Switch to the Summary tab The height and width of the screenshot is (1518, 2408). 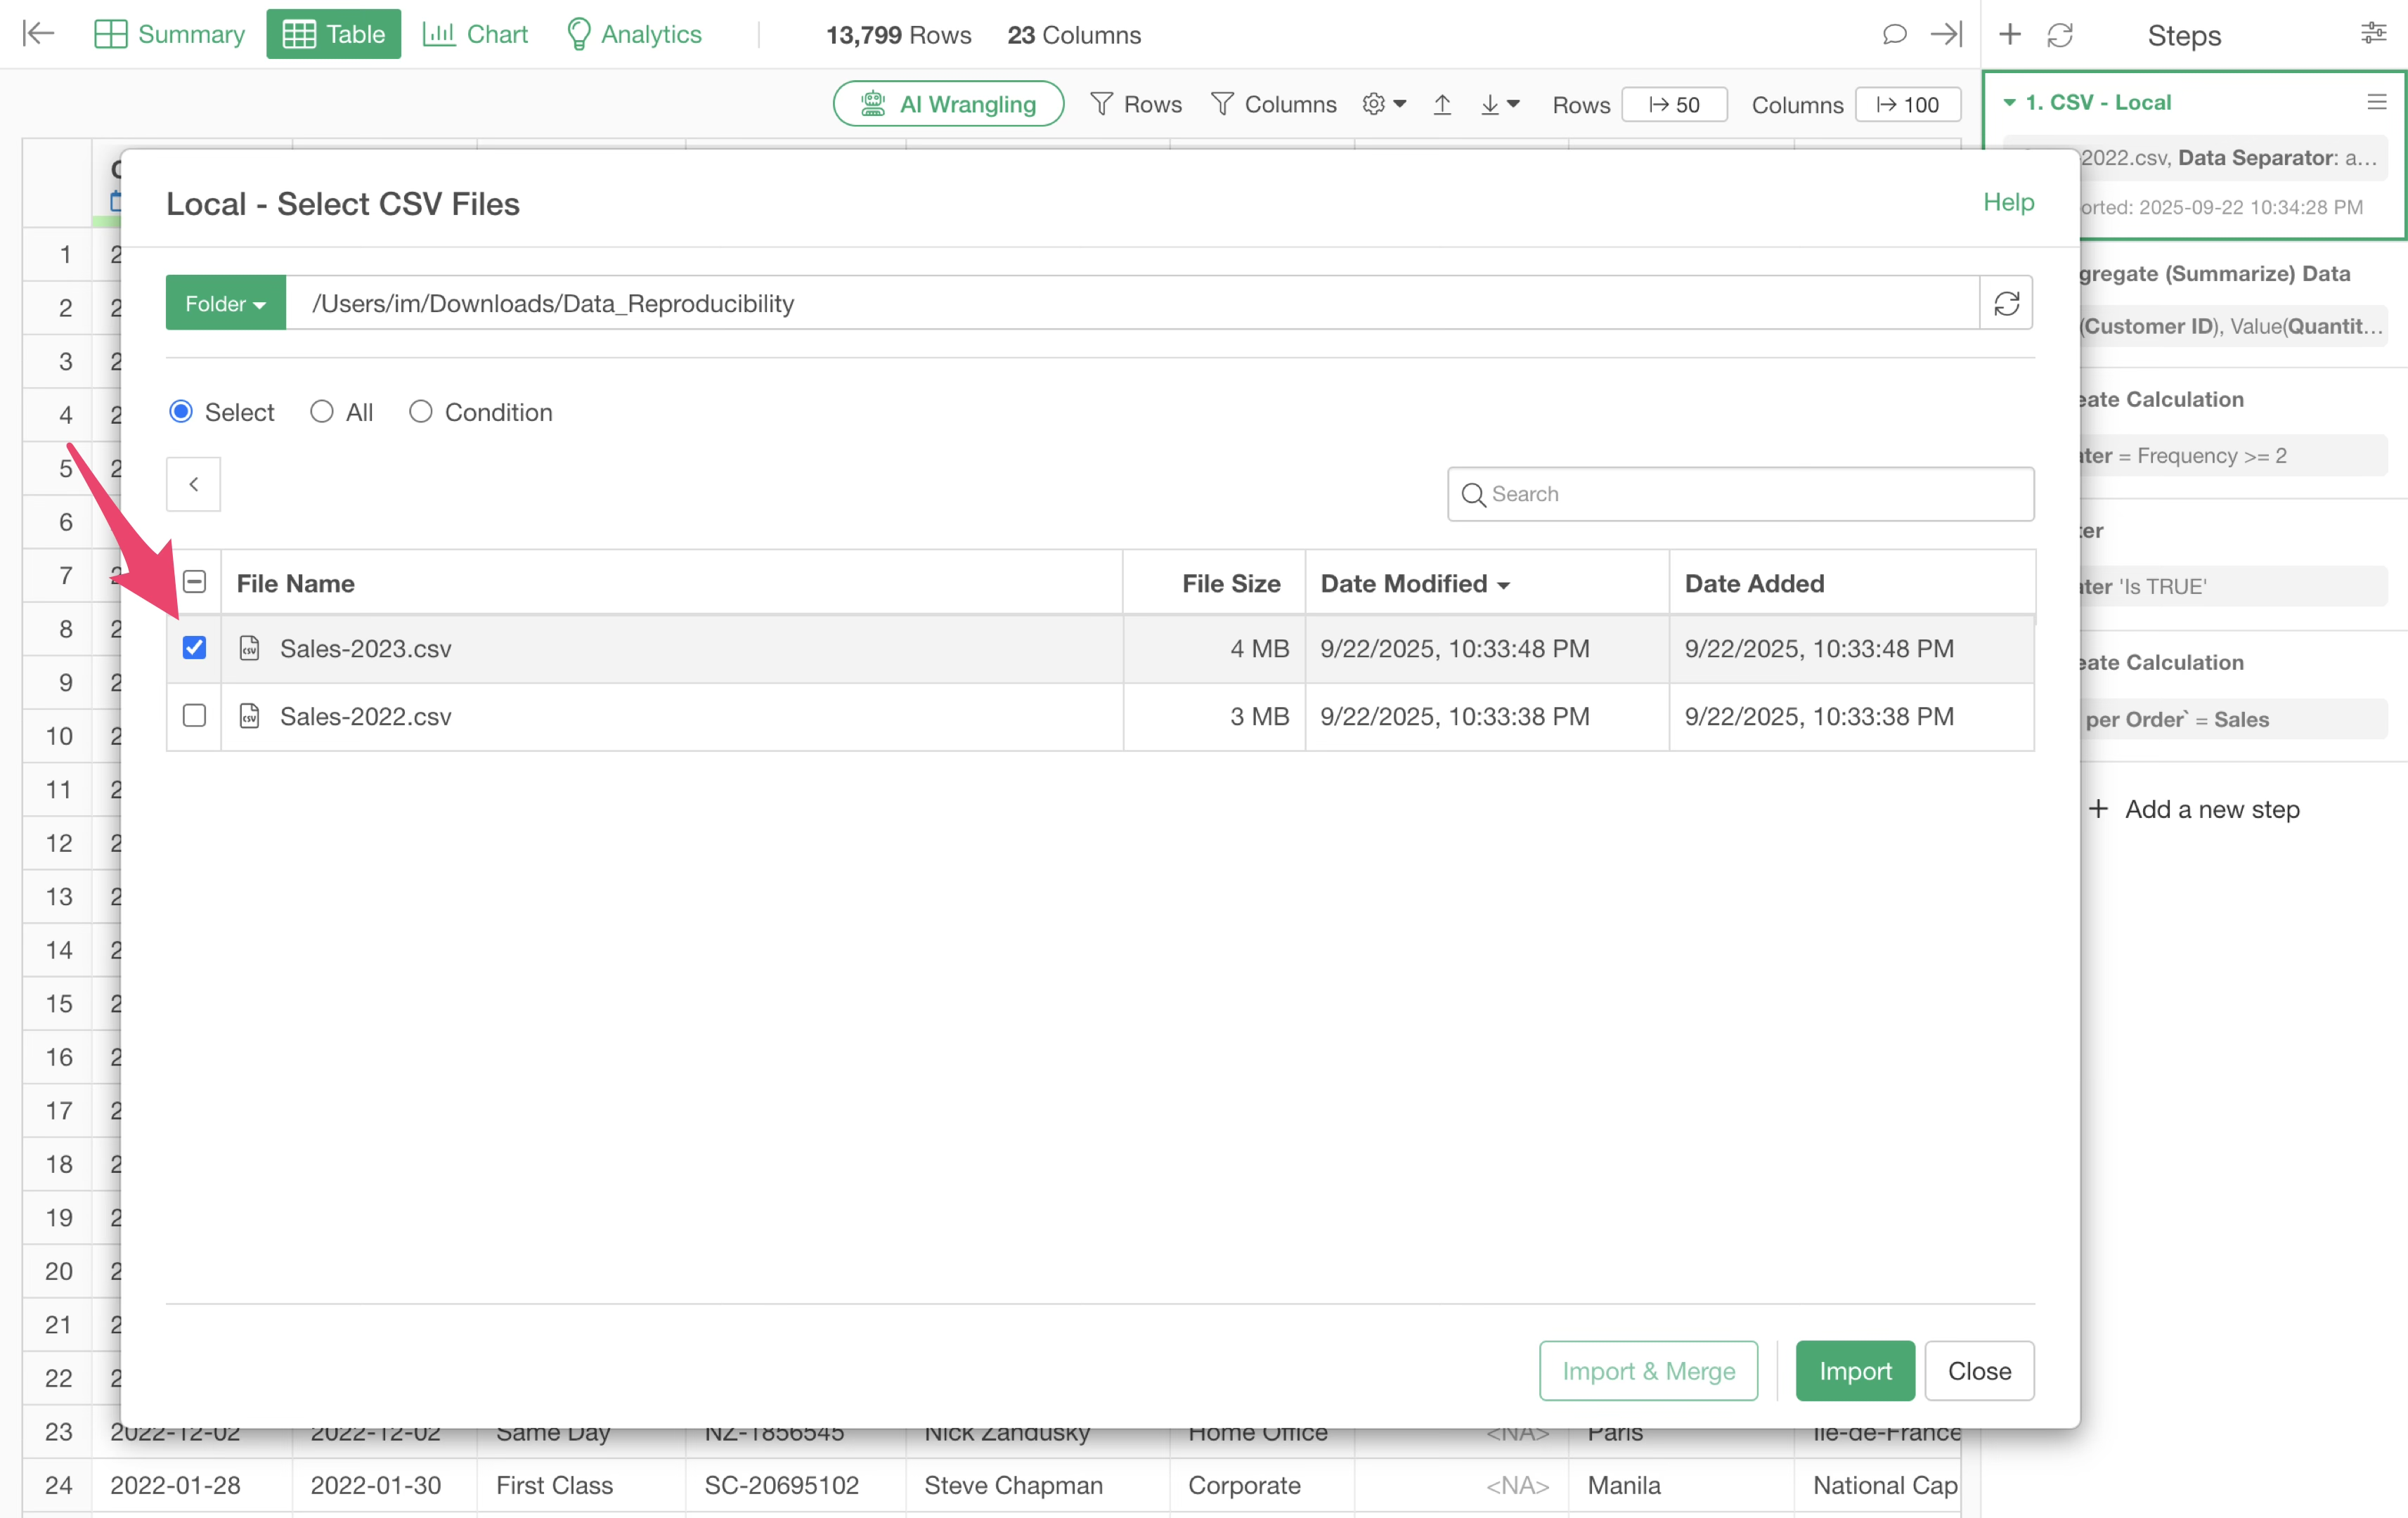click(170, 34)
